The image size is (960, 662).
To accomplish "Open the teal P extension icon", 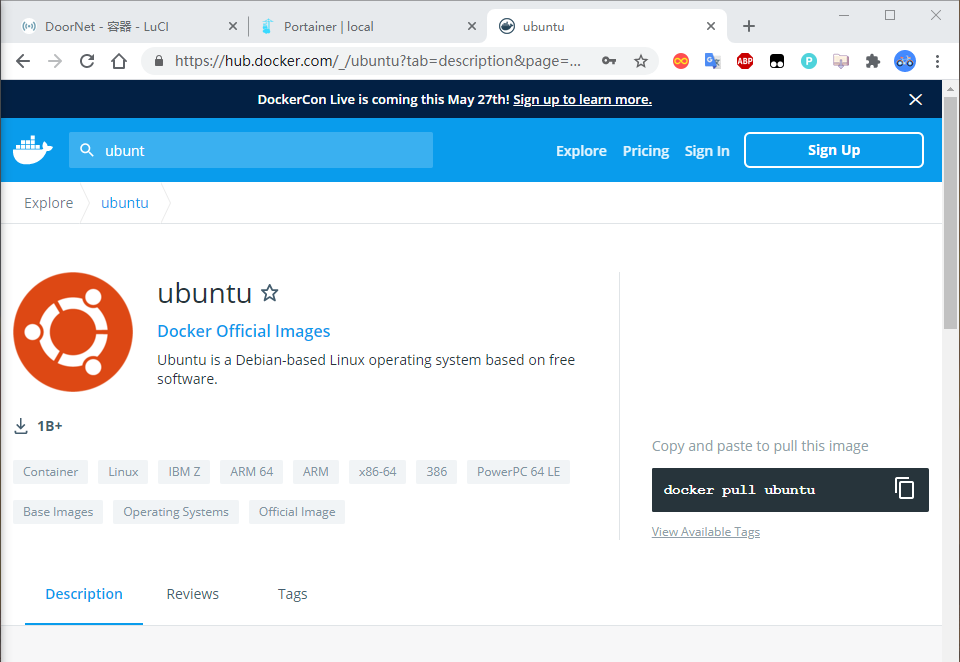I will pyautogui.click(x=809, y=61).
